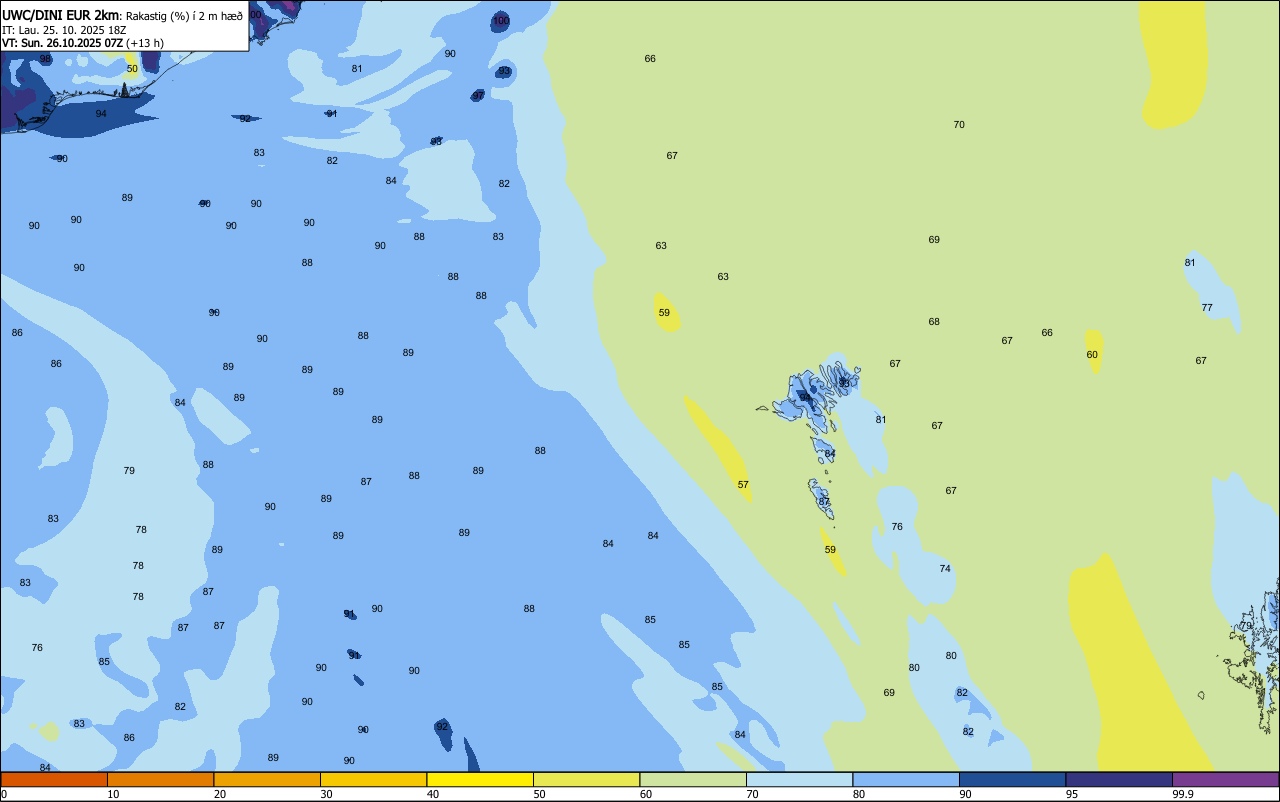The height and width of the screenshot is (802, 1280).
Task: Click the 0–10 dark orange legend swatch
Action: point(54,779)
